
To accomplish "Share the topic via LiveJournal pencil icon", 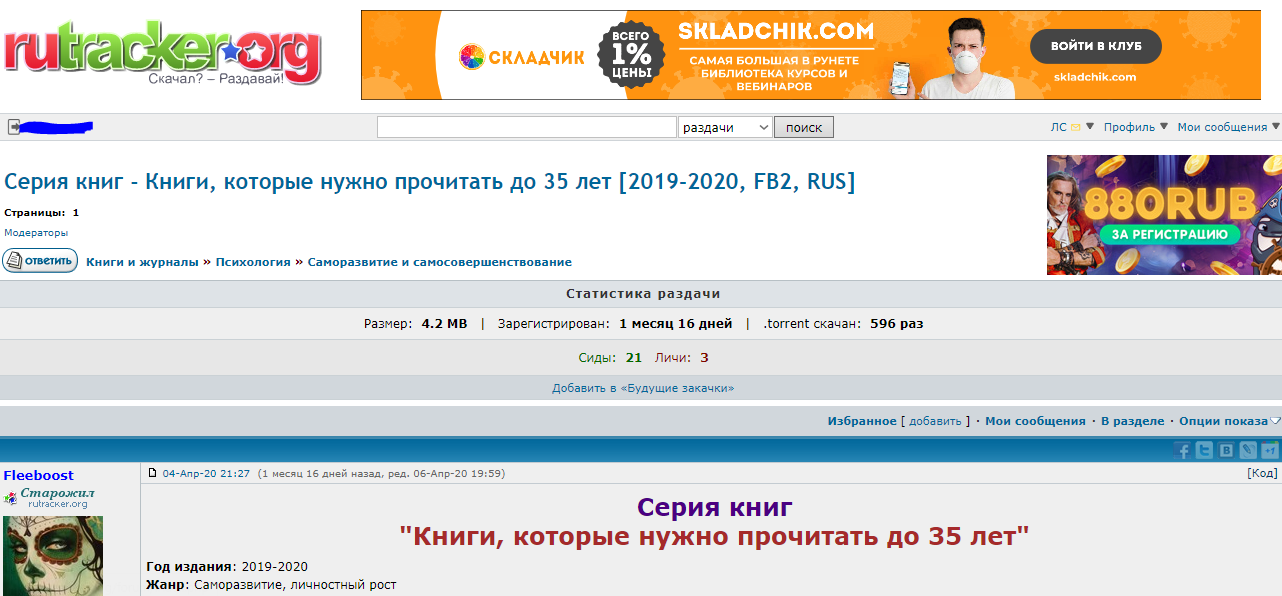I will pyautogui.click(x=1249, y=451).
